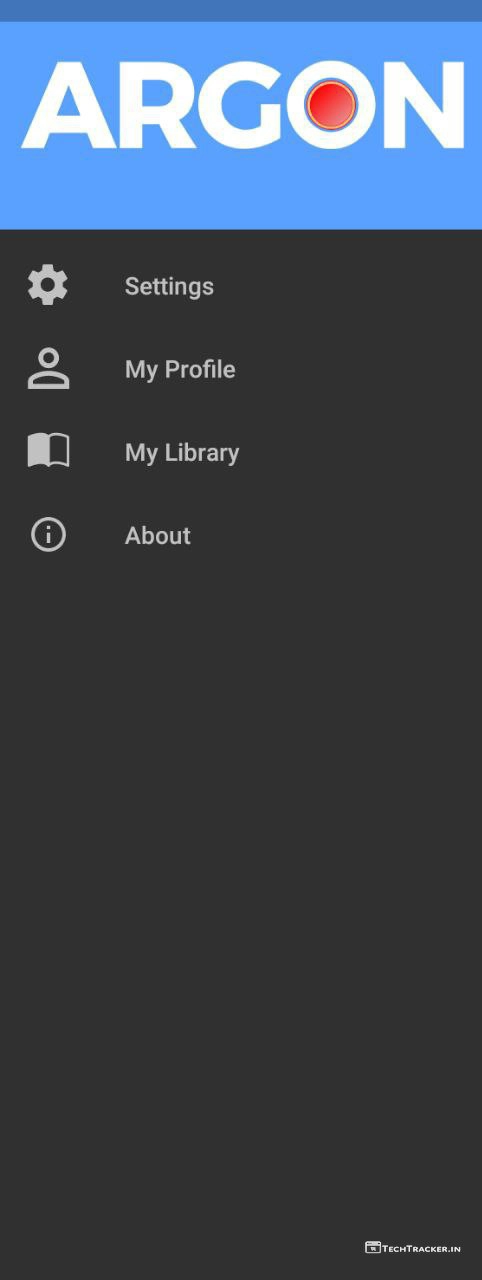Click the letter G in the ARGON banner
The image size is (482, 1280).
coord(240,105)
